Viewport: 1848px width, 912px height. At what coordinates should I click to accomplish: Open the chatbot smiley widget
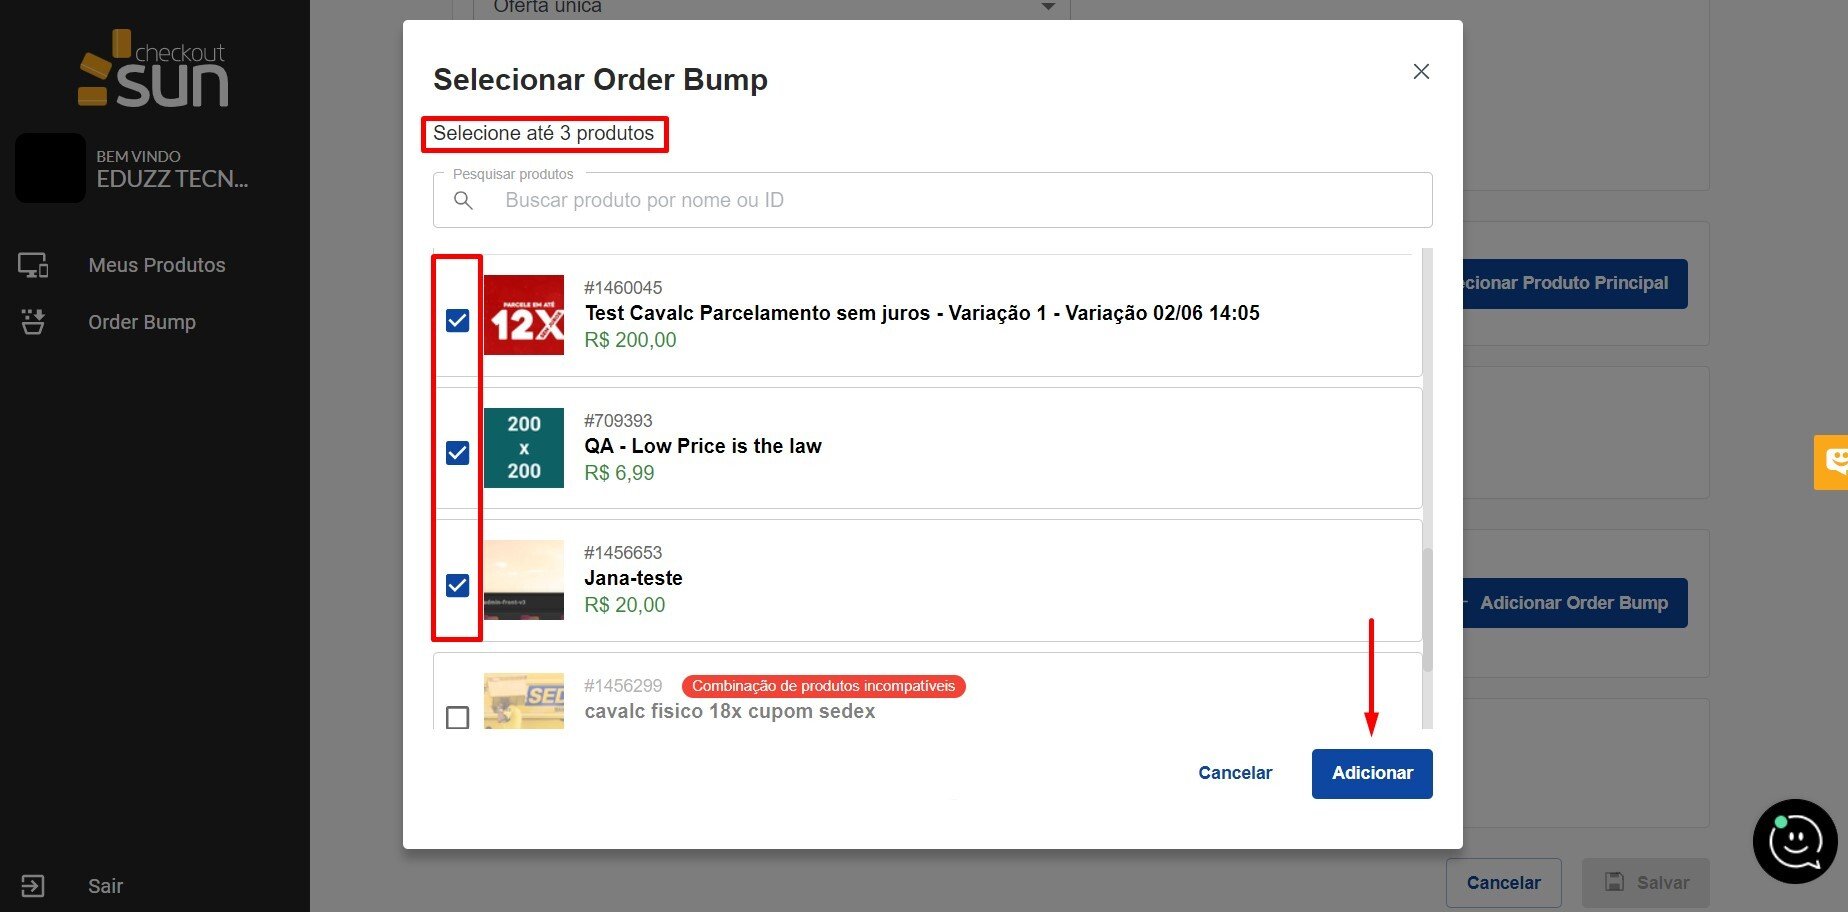pos(1794,841)
